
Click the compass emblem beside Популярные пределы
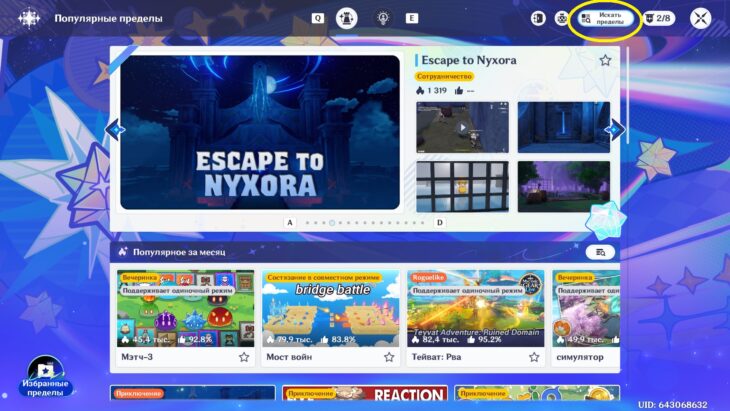pyautogui.click(x=29, y=19)
